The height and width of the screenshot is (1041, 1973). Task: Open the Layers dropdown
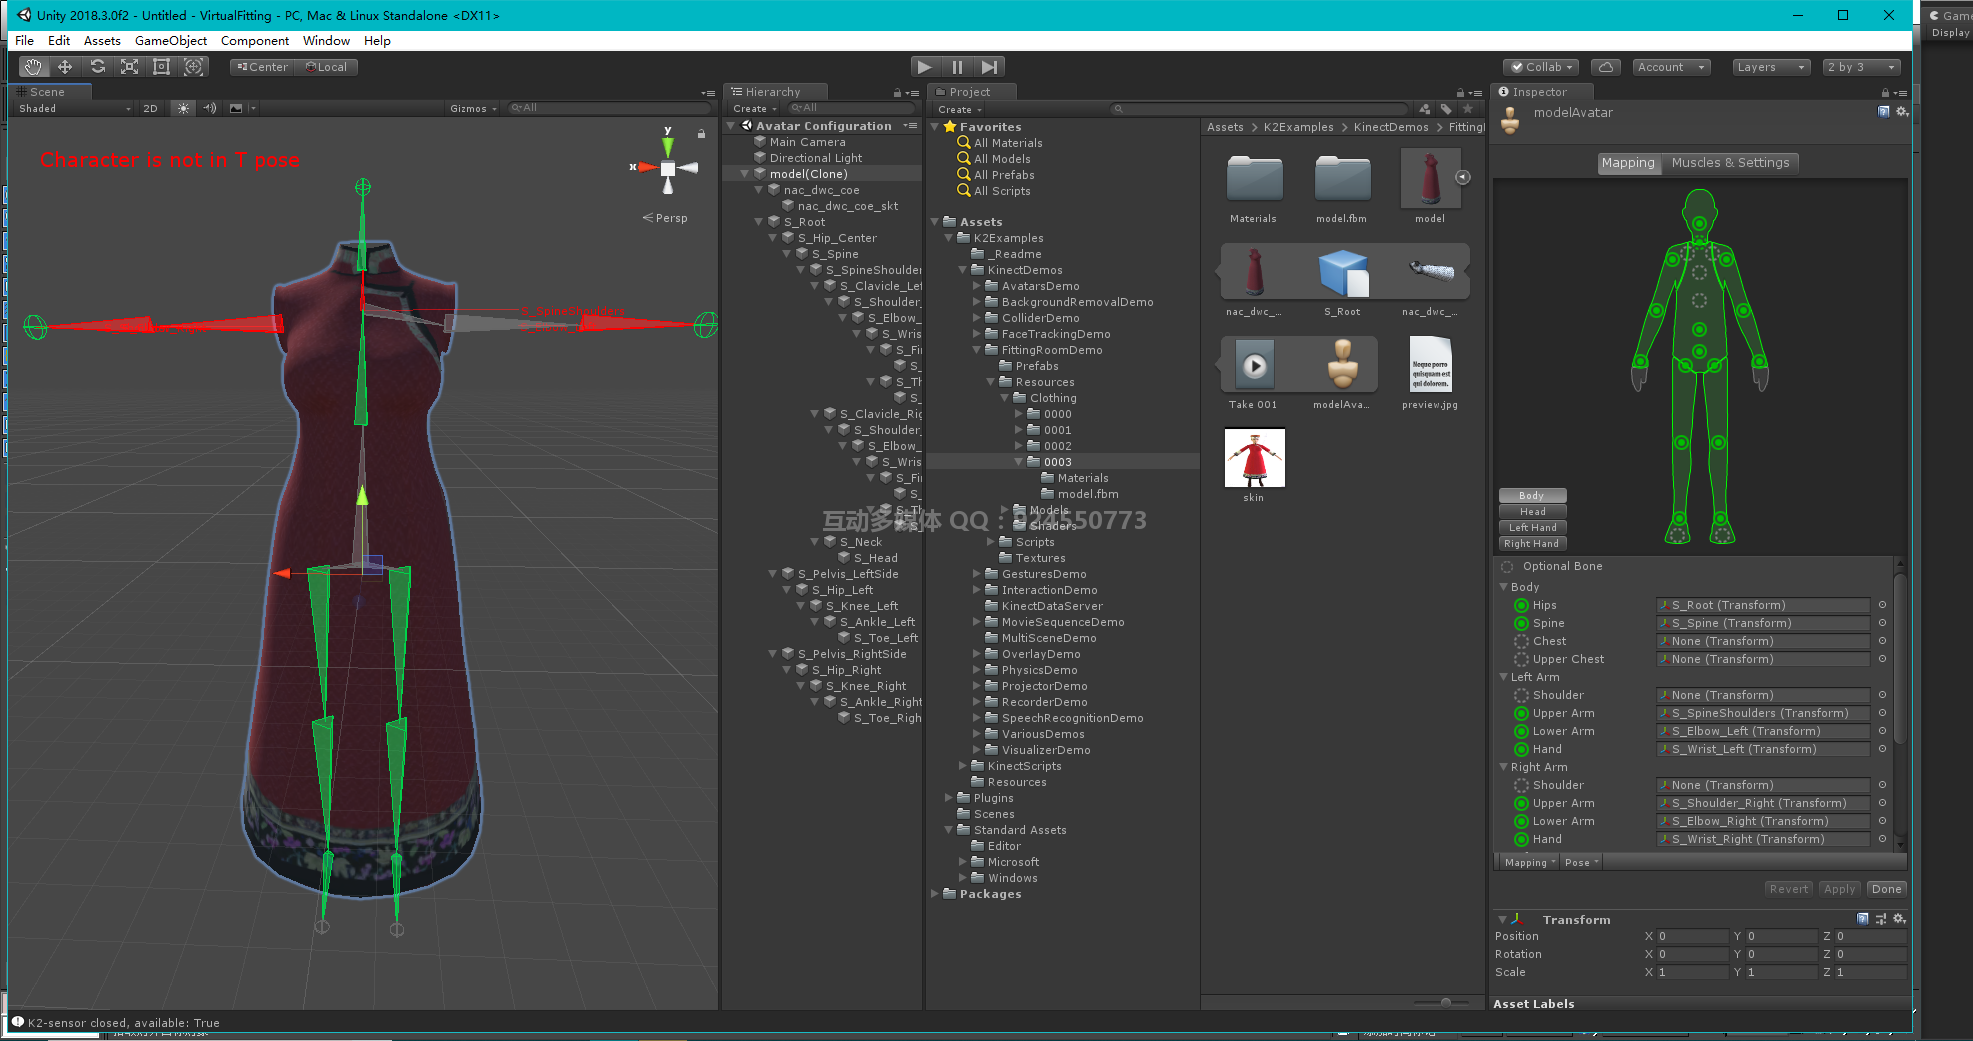[1771, 67]
